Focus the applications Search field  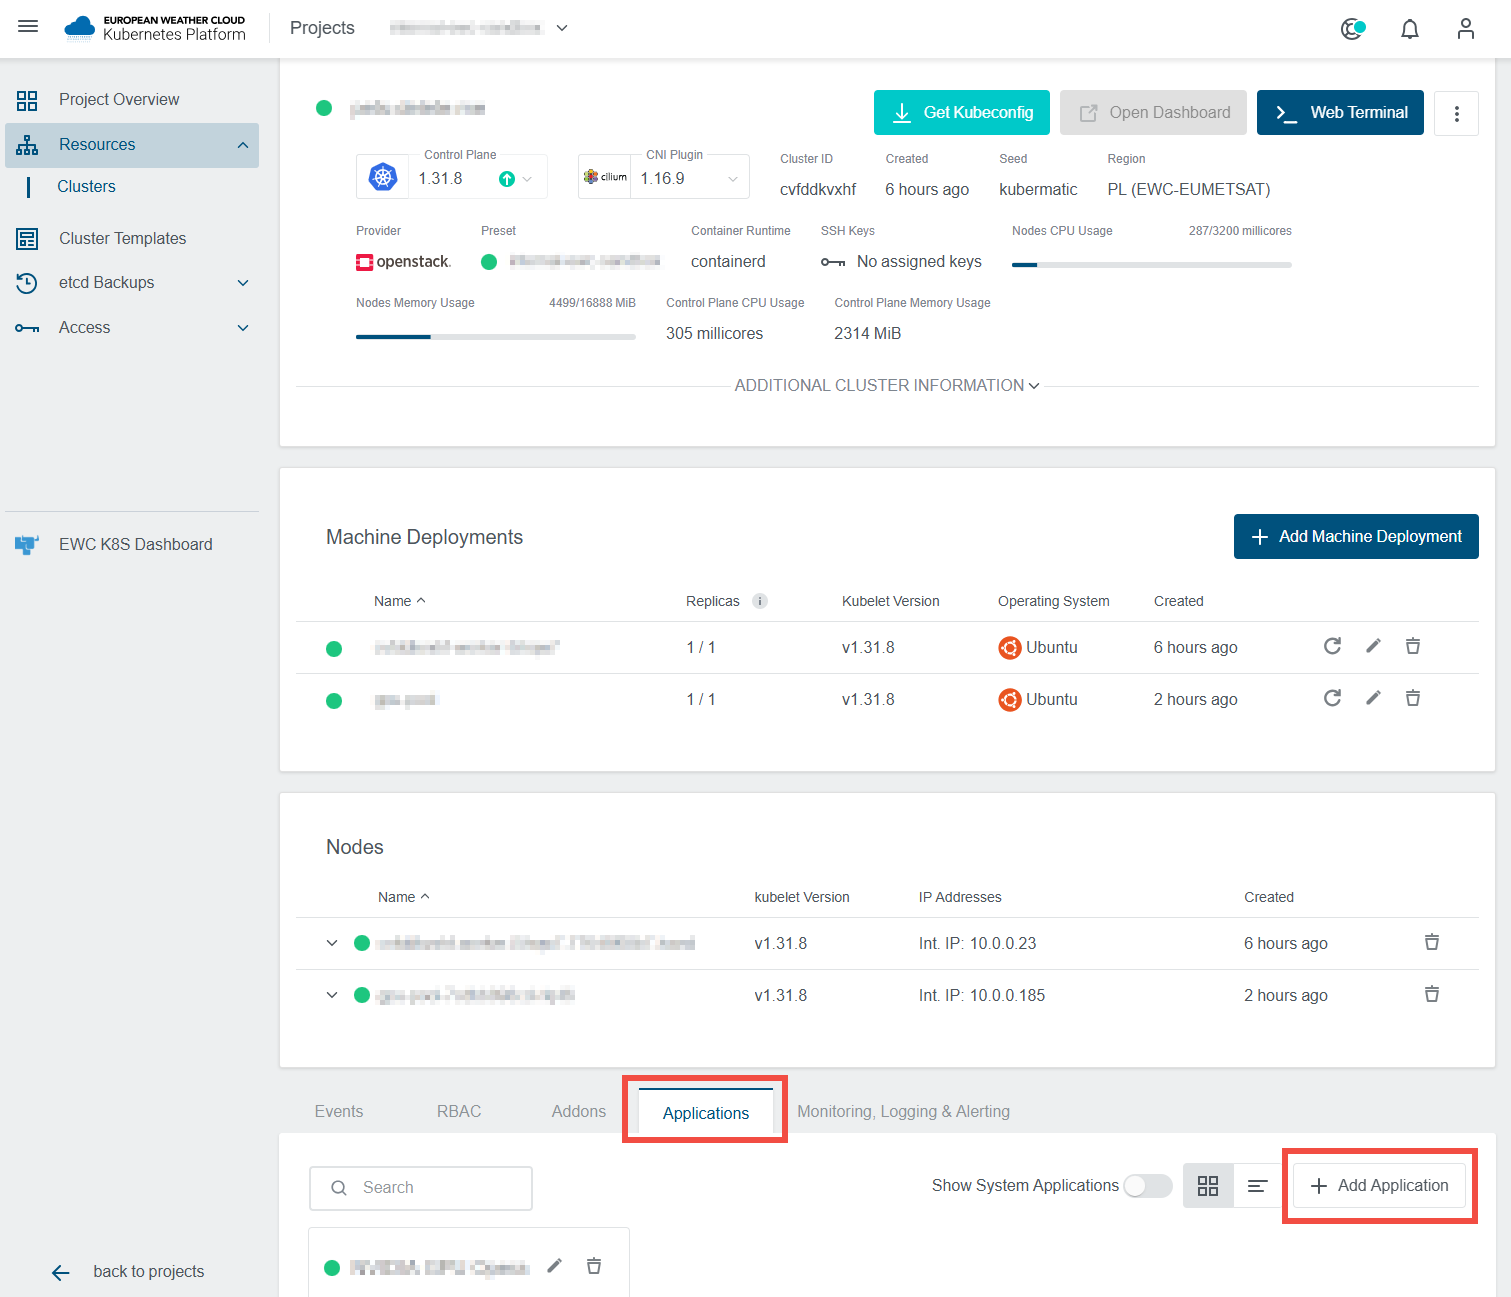point(421,1188)
